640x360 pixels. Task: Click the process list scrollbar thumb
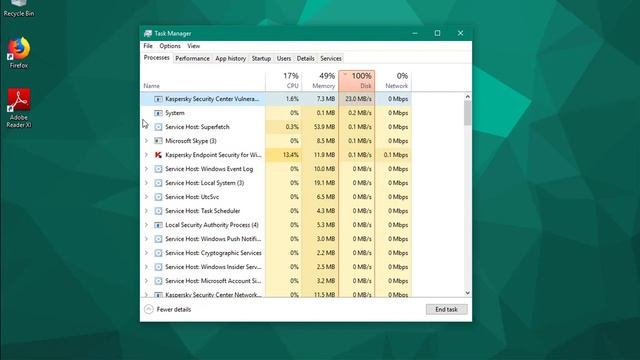tap(468, 113)
